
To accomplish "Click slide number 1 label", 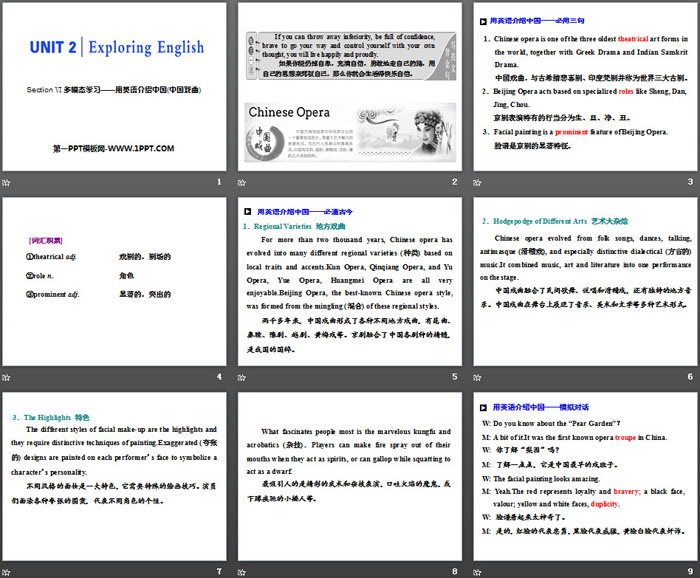I will tap(219, 182).
